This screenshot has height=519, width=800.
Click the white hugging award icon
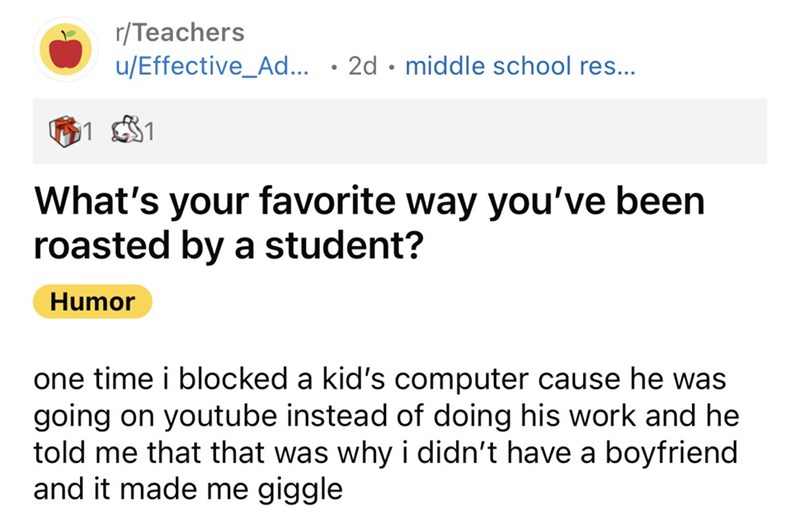pos(131,131)
